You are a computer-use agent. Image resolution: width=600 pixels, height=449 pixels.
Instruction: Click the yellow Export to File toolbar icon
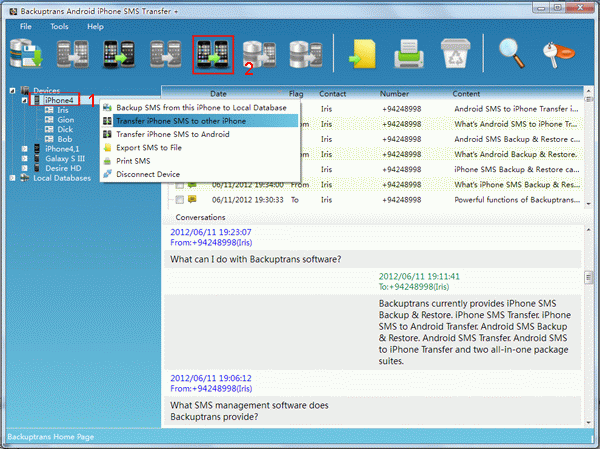point(362,54)
